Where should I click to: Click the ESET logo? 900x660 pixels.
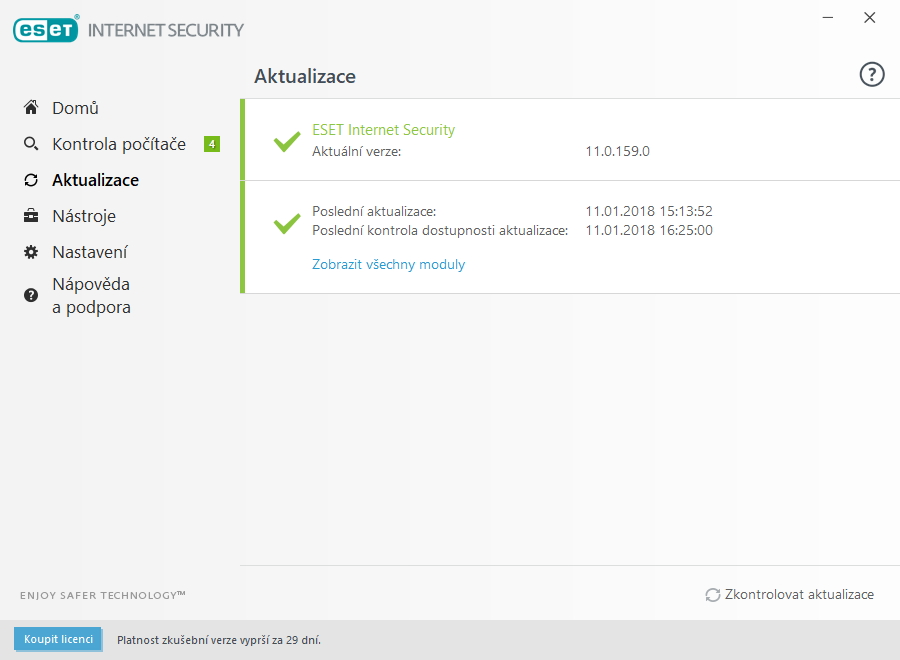click(46, 29)
